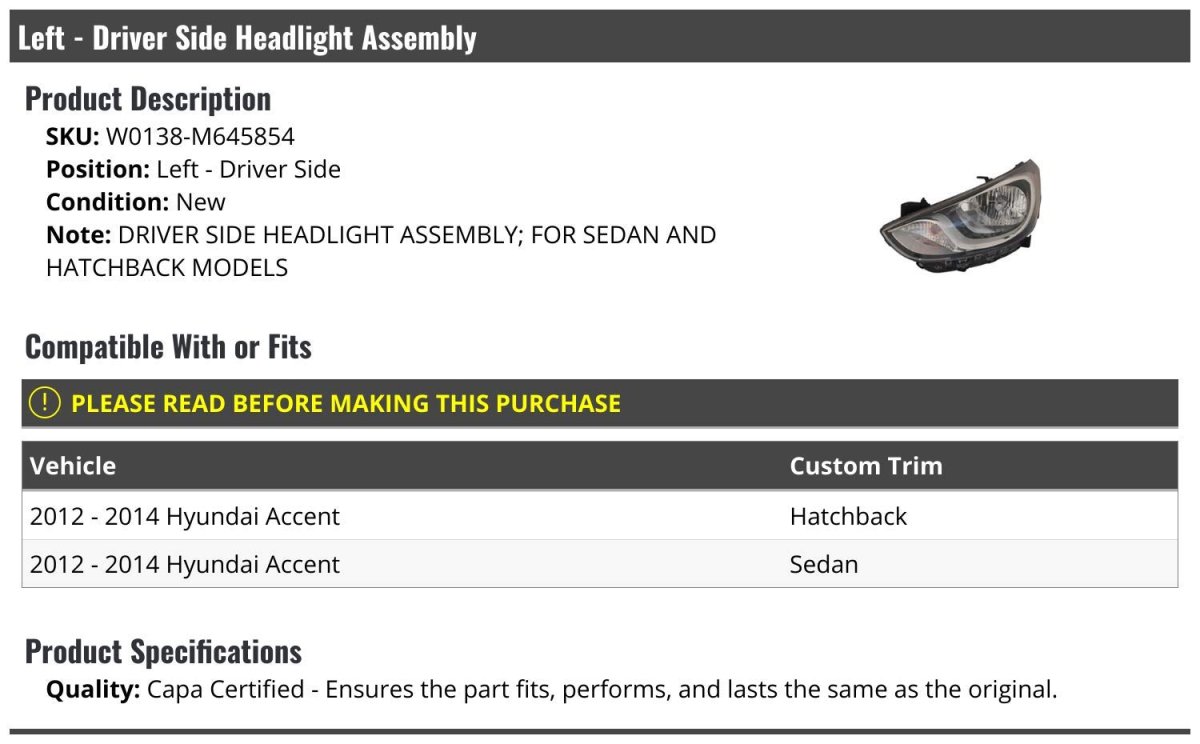1200x744 pixels.
Task: Click the Note text about sedan and hatchback
Action: point(416,236)
